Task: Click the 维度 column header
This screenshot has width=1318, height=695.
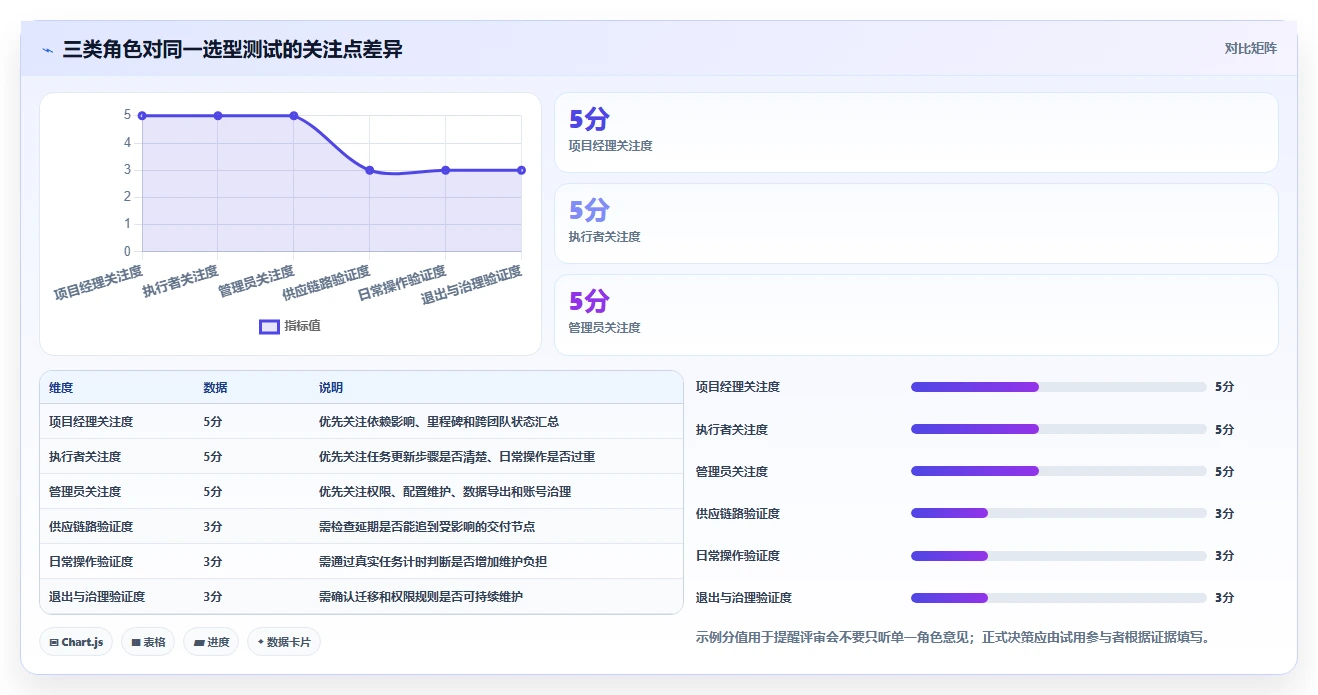Action: coord(61,388)
